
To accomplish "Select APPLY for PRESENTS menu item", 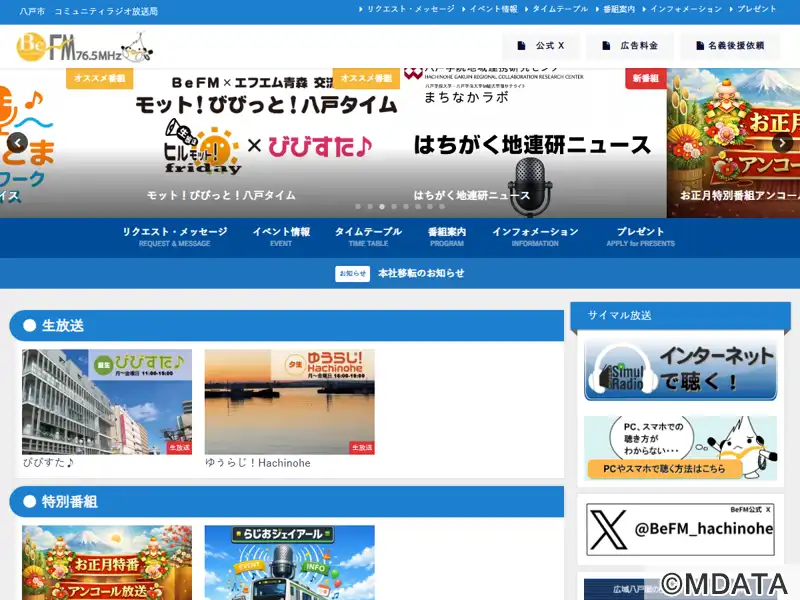I will 640,237.
